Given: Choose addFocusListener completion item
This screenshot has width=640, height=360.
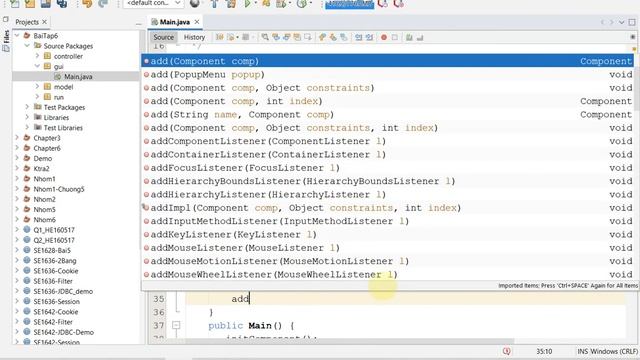Looking at the screenshot, I should (388, 168).
